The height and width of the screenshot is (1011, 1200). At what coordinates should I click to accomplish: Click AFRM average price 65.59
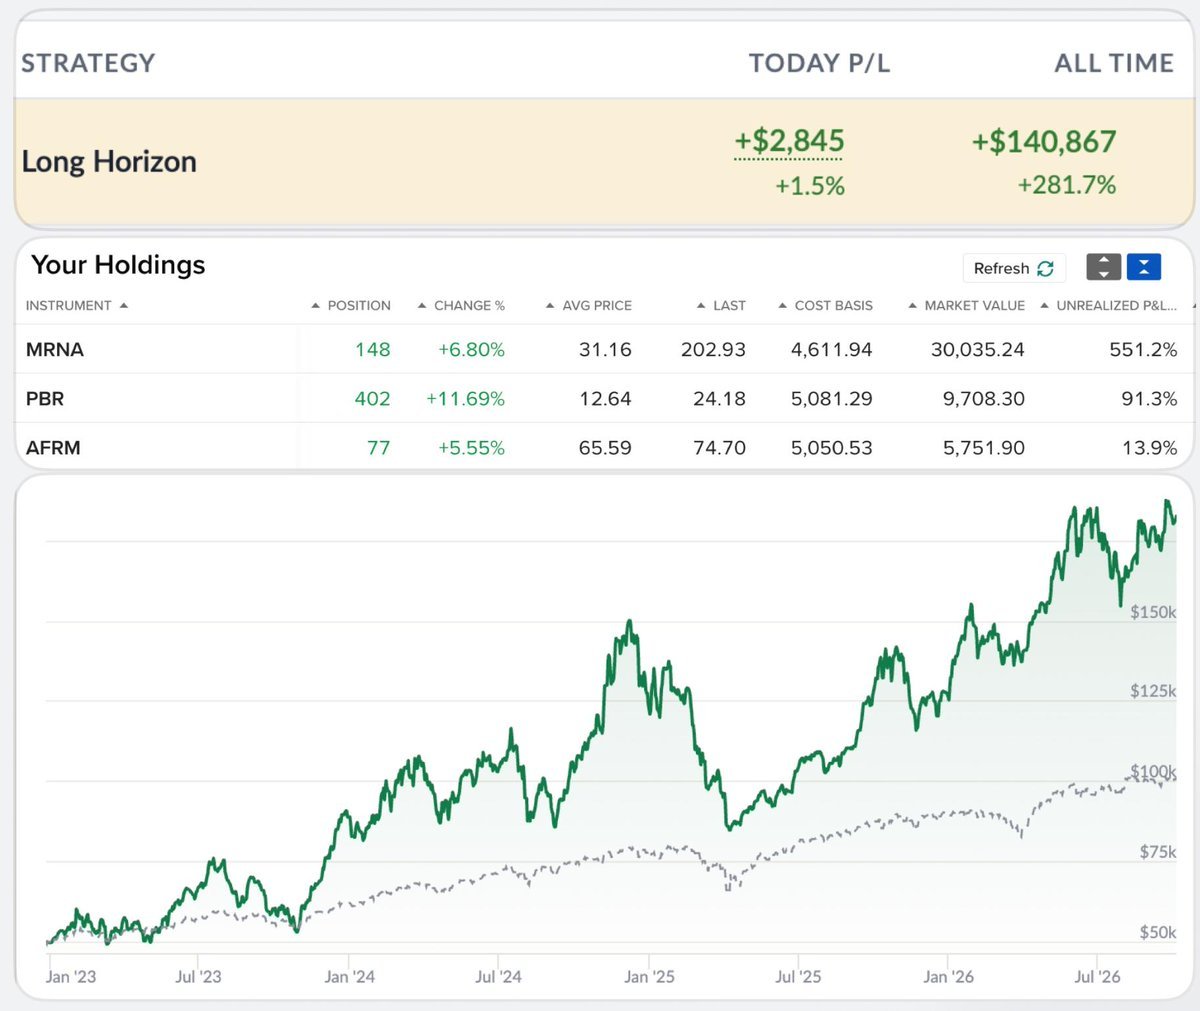[605, 448]
